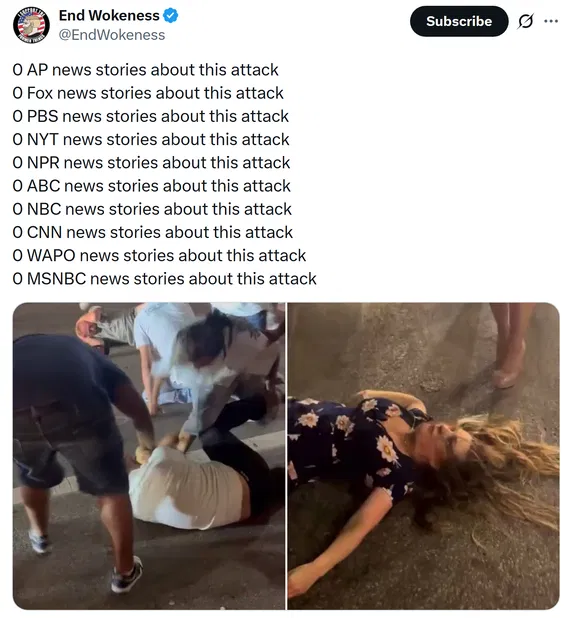Click the line mentioning Fox news stories
The width and height of the screenshot is (568, 618).
click(x=148, y=93)
